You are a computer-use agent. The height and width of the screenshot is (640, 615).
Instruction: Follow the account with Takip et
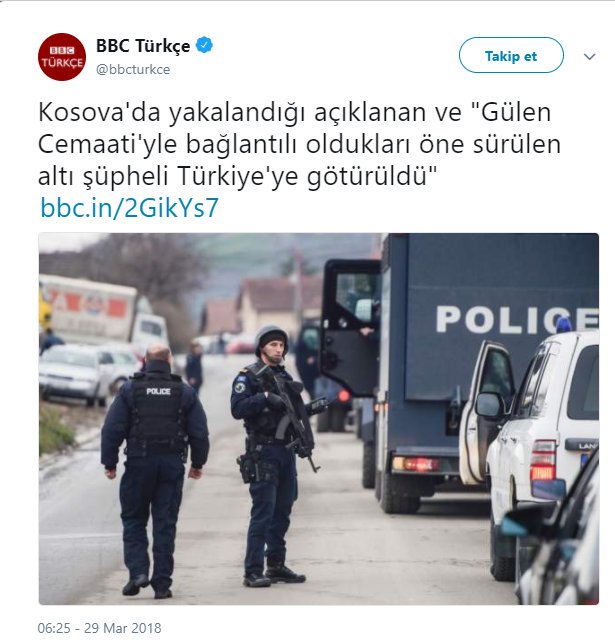pyautogui.click(x=511, y=55)
